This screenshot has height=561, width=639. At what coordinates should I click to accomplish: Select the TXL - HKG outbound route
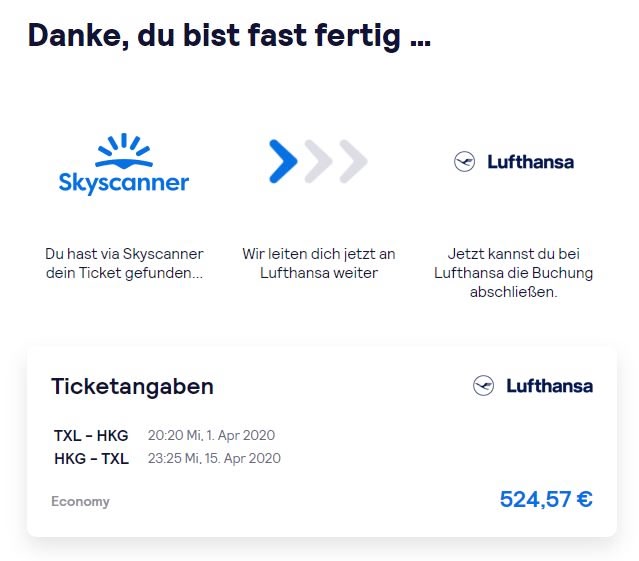(x=91, y=436)
